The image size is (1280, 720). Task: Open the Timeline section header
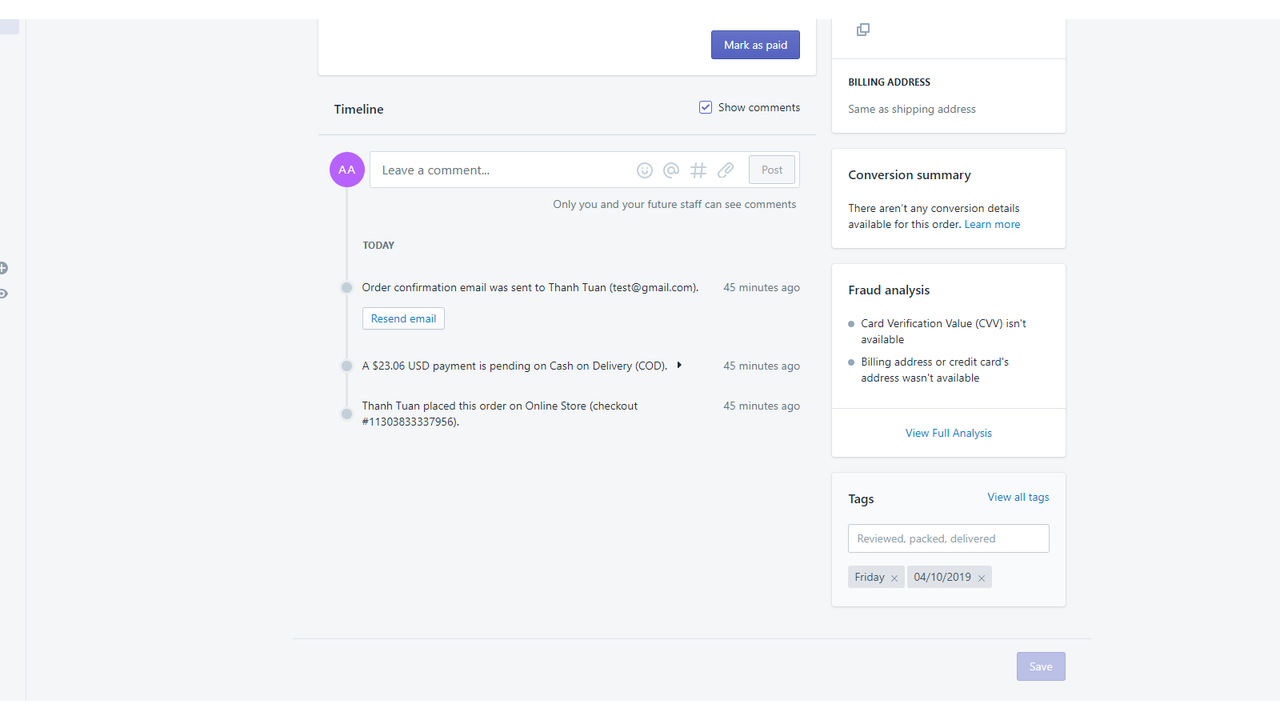pos(358,109)
